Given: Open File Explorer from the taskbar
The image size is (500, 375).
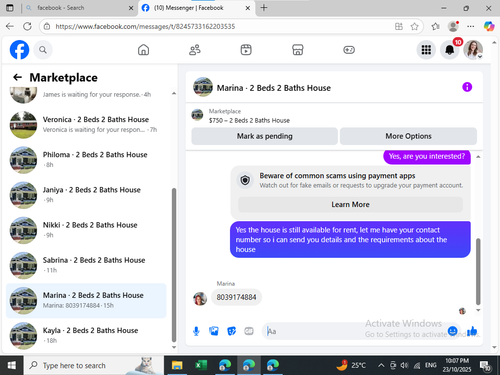Looking at the screenshot, I should 177,365.
